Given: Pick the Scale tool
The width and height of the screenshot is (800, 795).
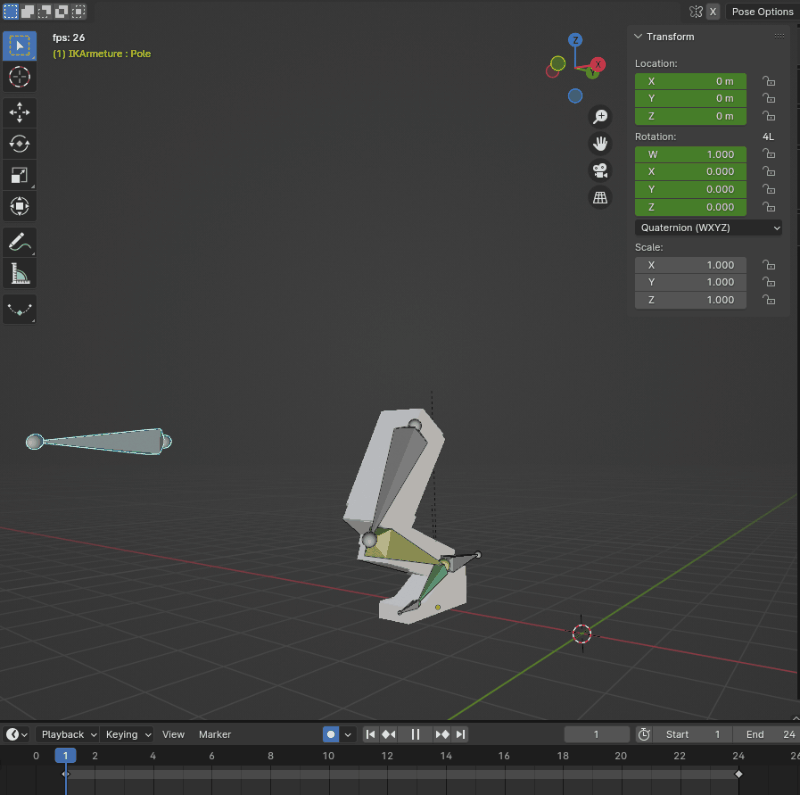Looking at the screenshot, I should (x=20, y=175).
